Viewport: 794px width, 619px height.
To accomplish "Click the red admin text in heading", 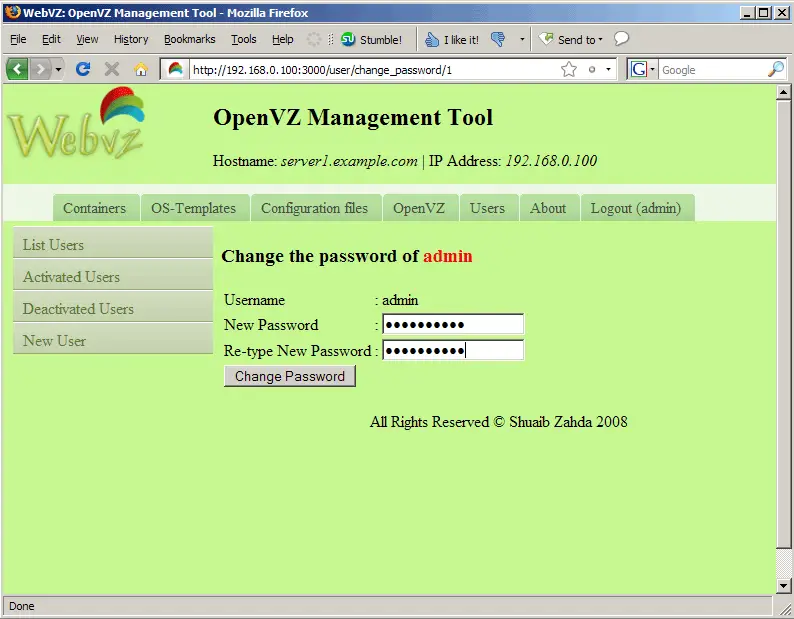I will [448, 256].
